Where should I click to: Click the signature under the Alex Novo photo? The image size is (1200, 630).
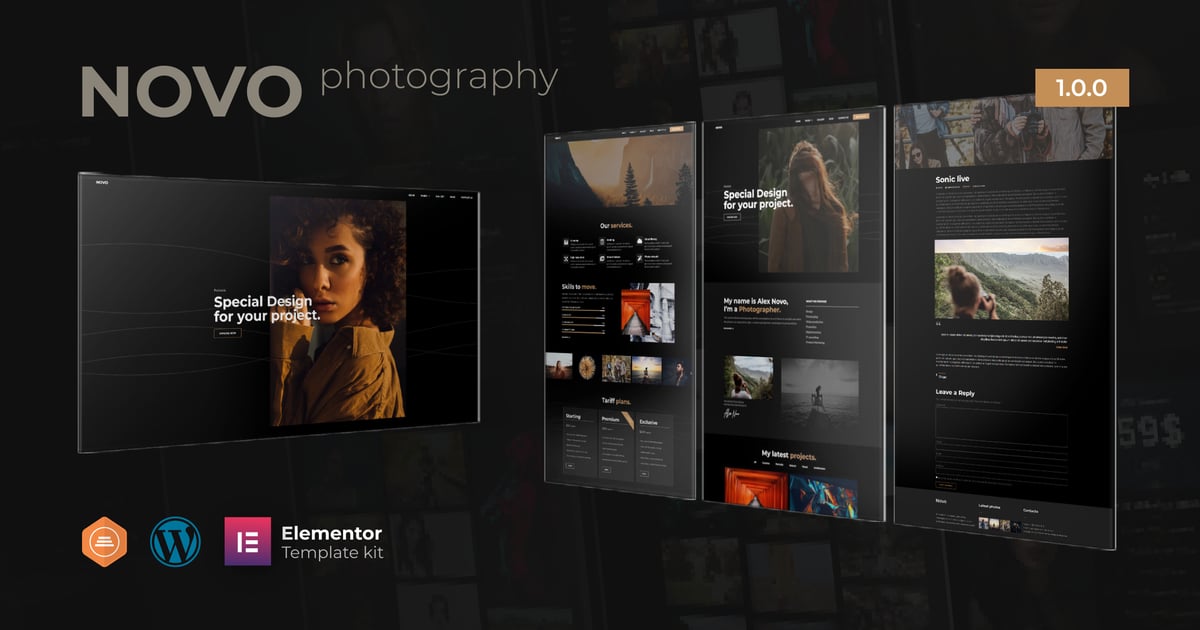coord(733,411)
